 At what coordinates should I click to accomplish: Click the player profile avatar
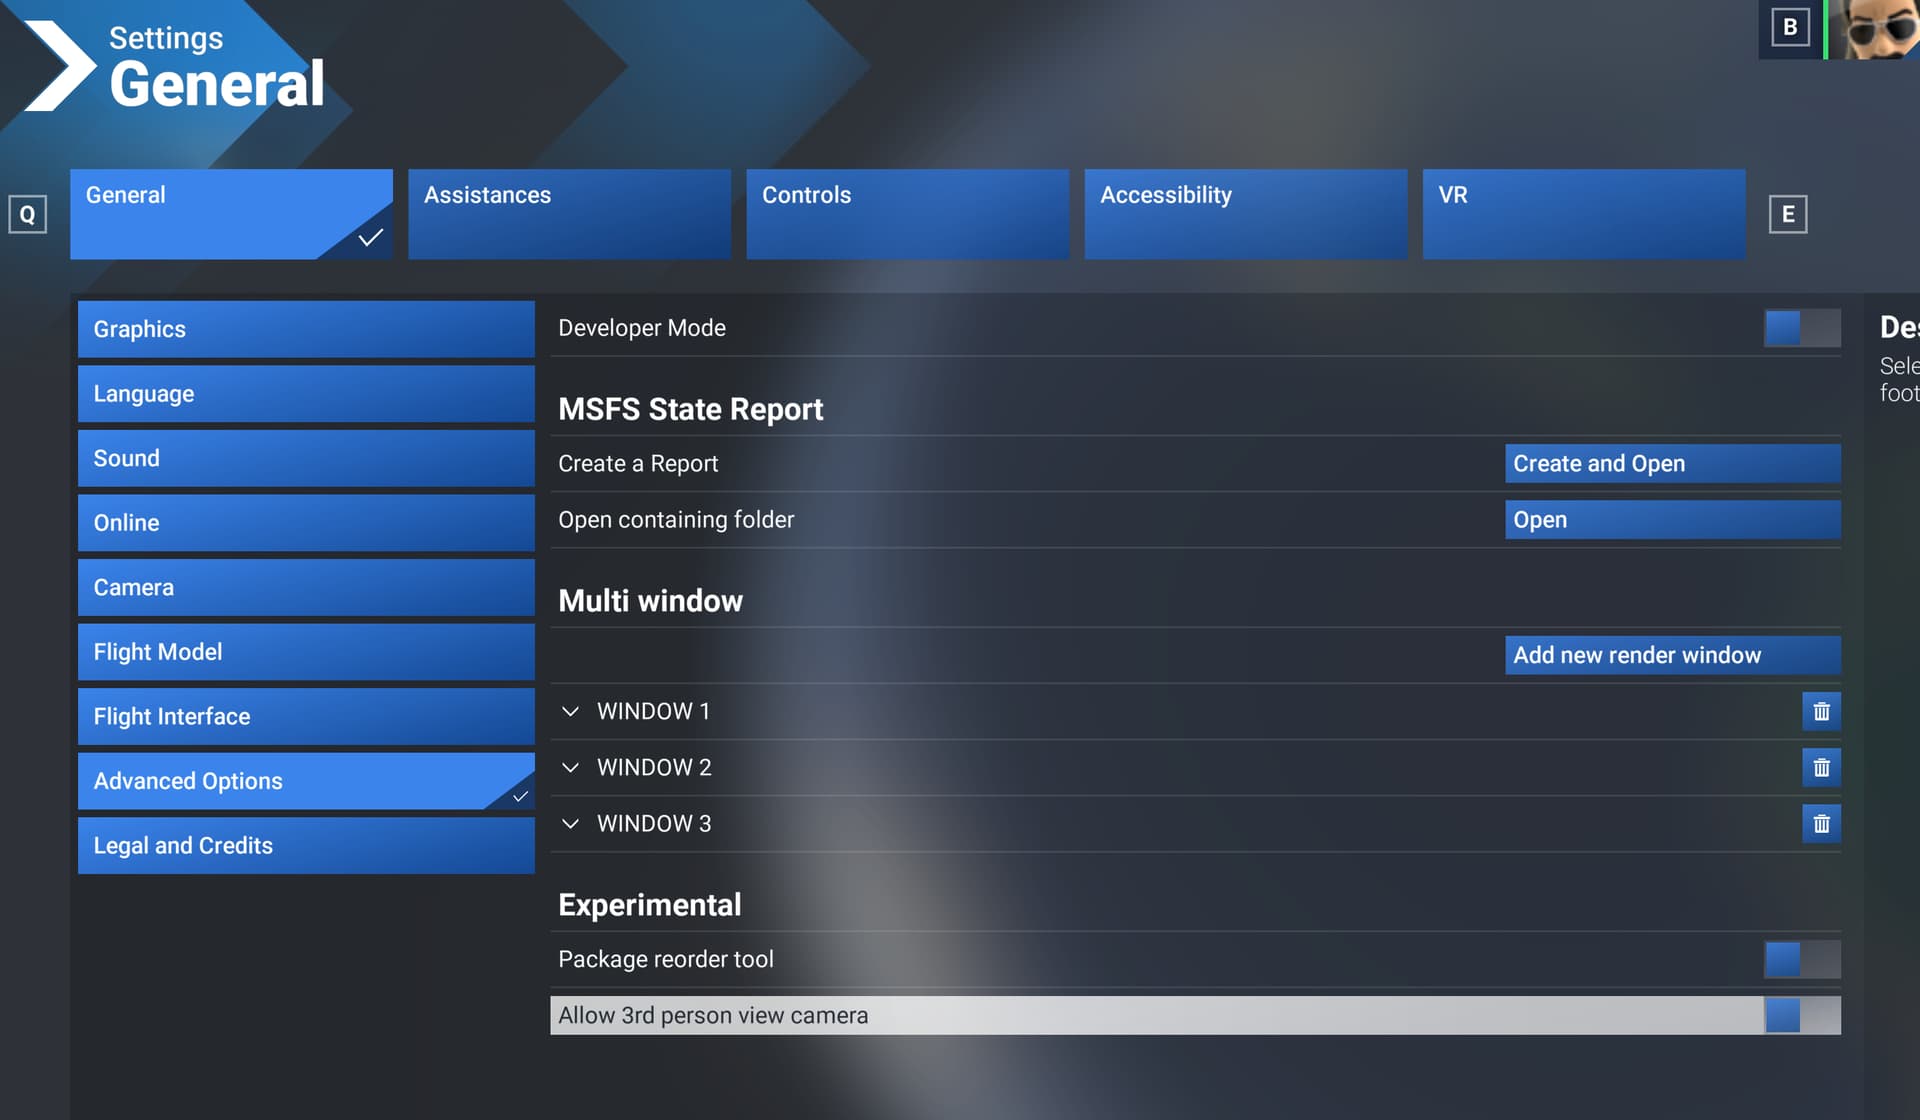point(1875,29)
